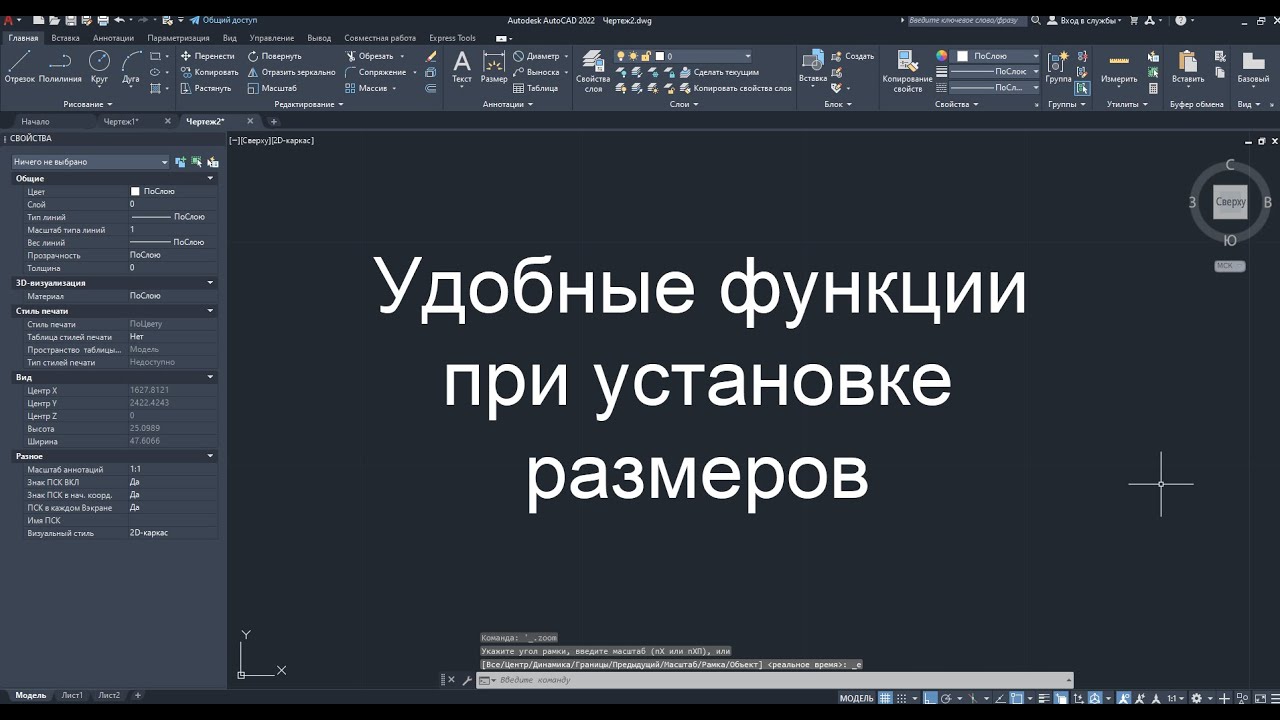This screenshot has width=1280, height=720.
Task: Toggle snap mode in status bar
Action: coord(902,698)
